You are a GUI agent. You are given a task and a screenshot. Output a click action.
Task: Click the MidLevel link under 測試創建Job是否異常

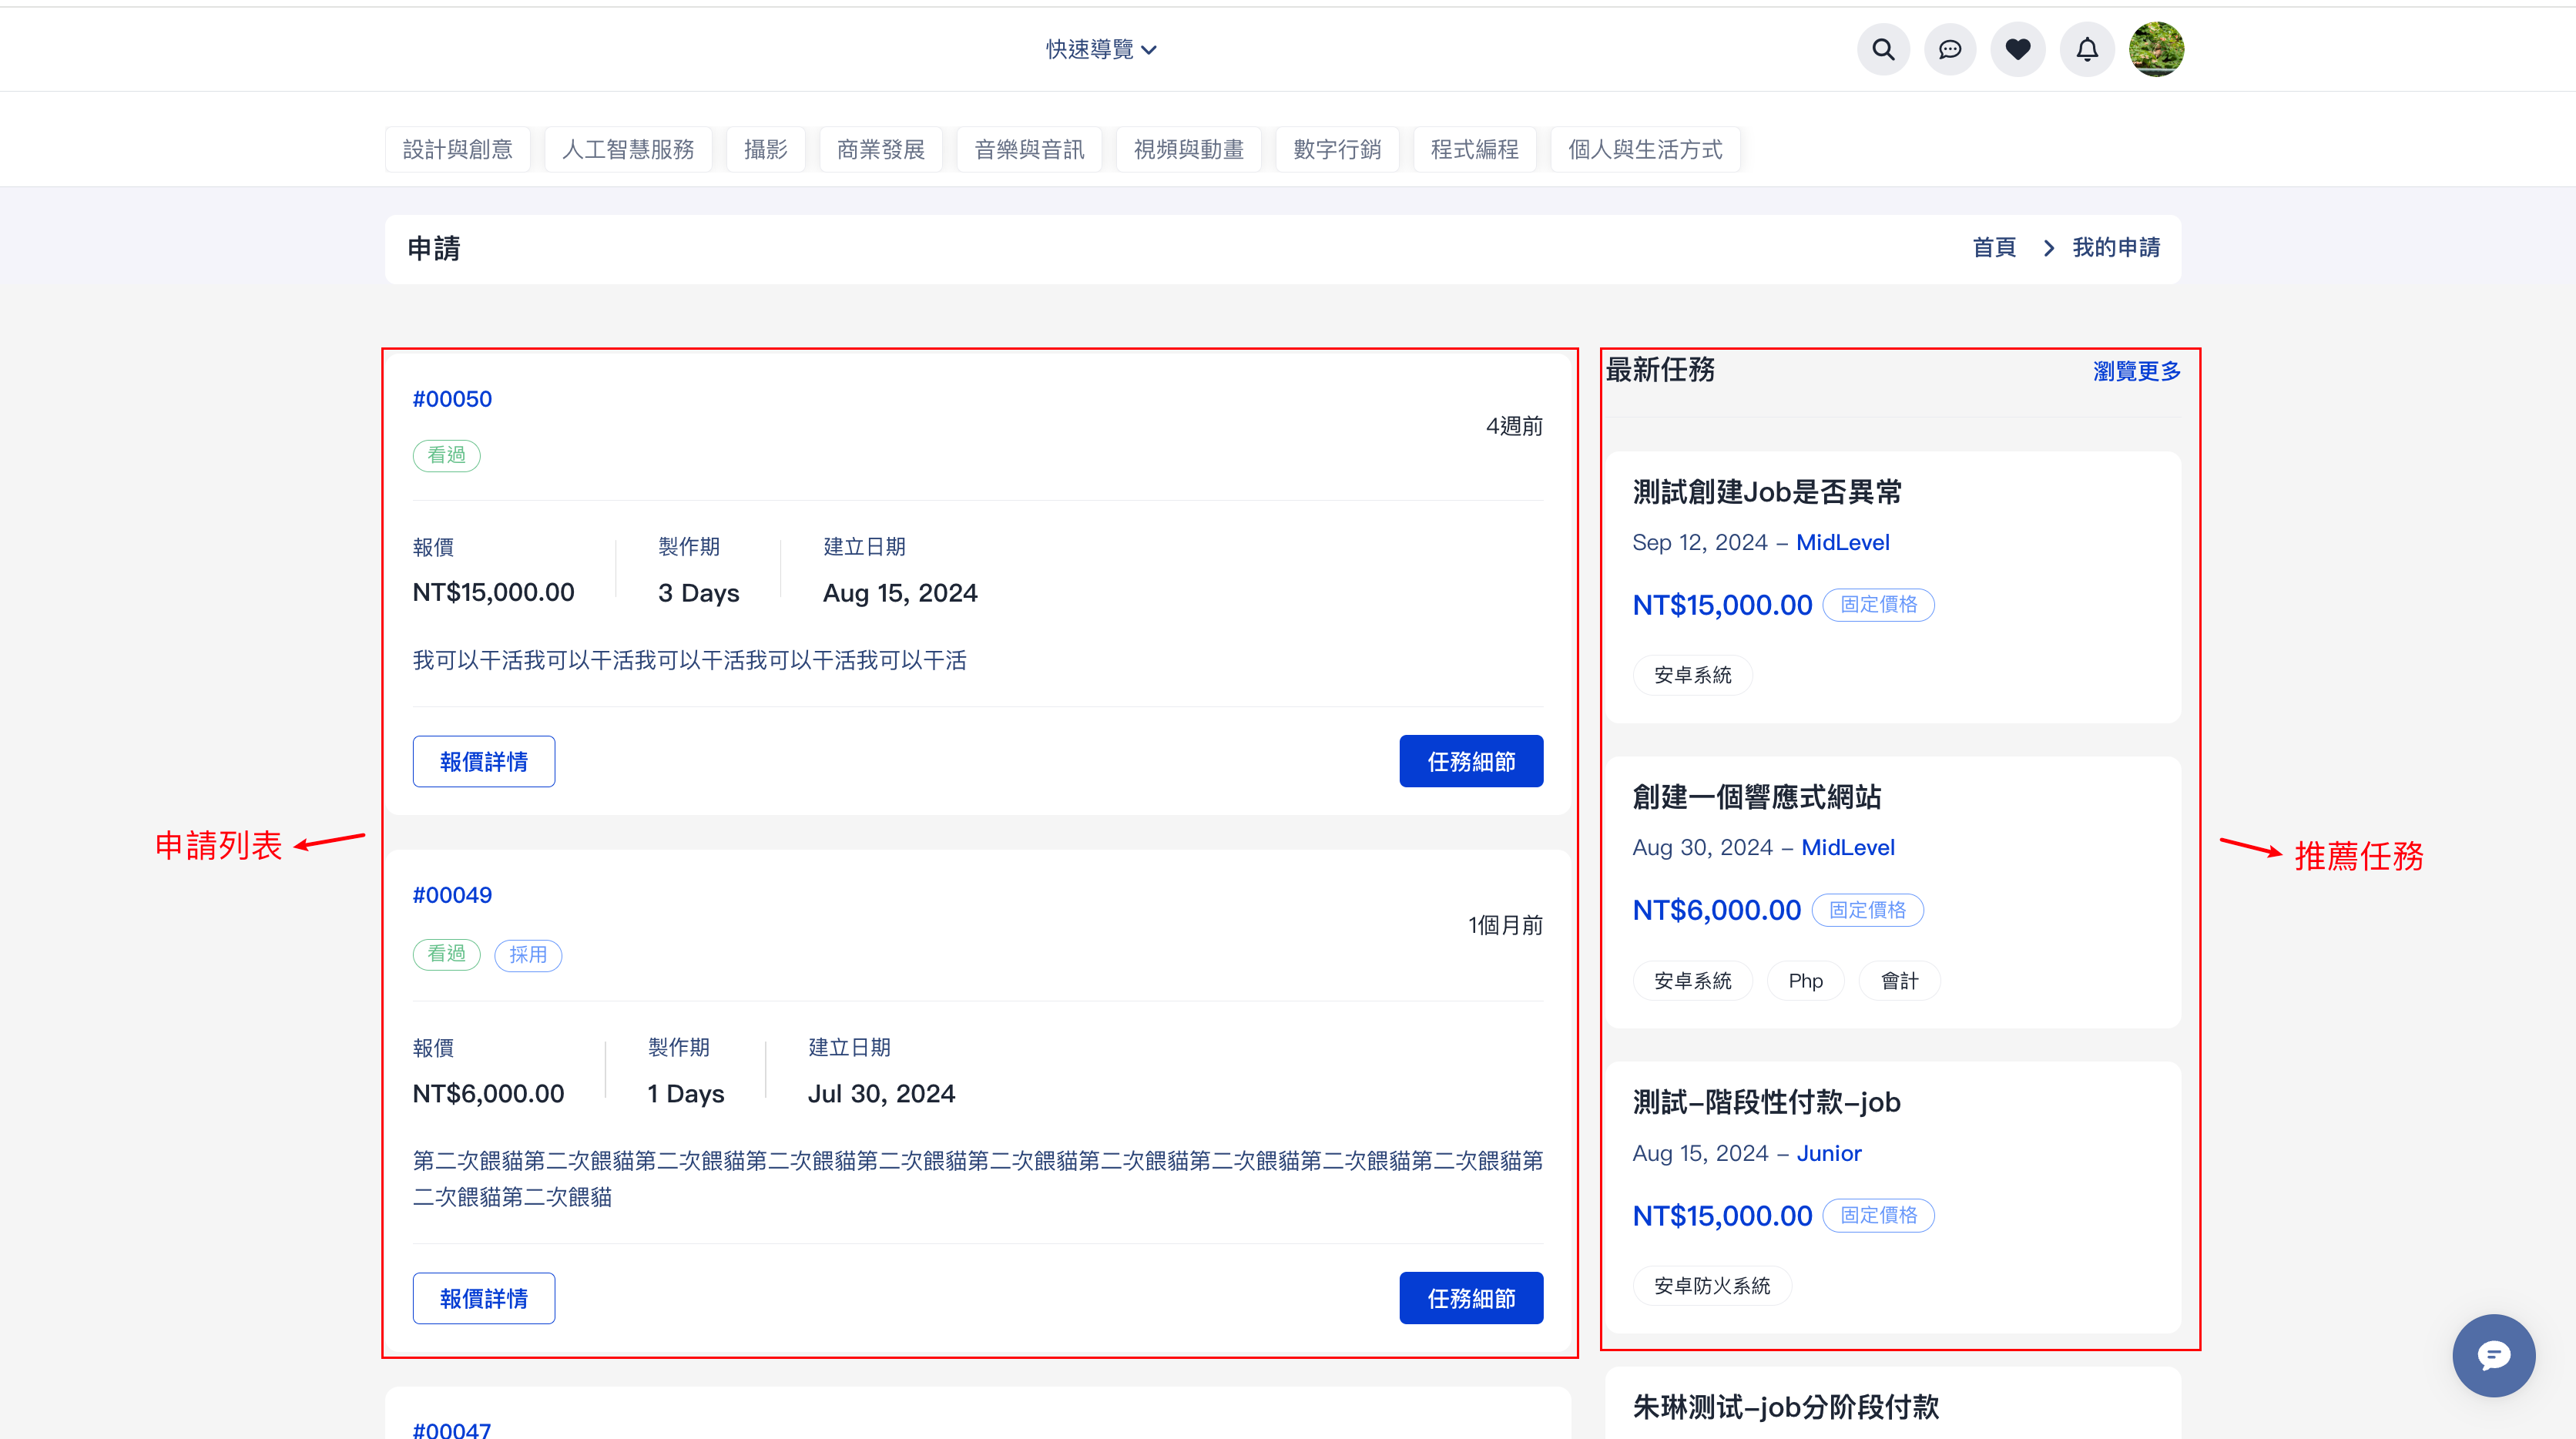coord(1842,543)
